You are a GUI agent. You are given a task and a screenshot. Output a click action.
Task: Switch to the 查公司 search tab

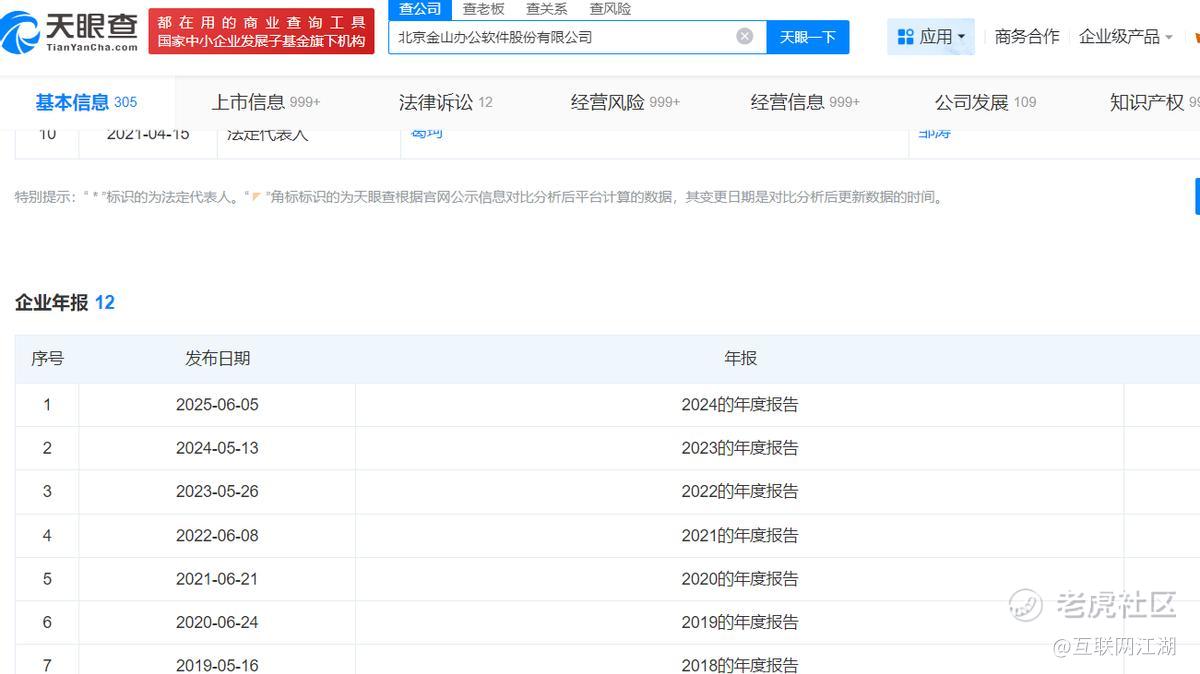420,9
